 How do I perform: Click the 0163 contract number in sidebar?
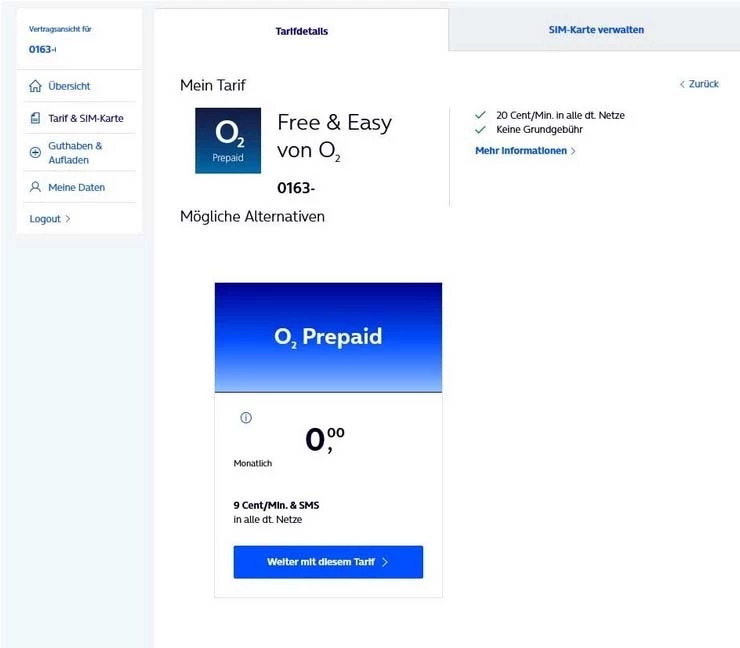[43, 49]
